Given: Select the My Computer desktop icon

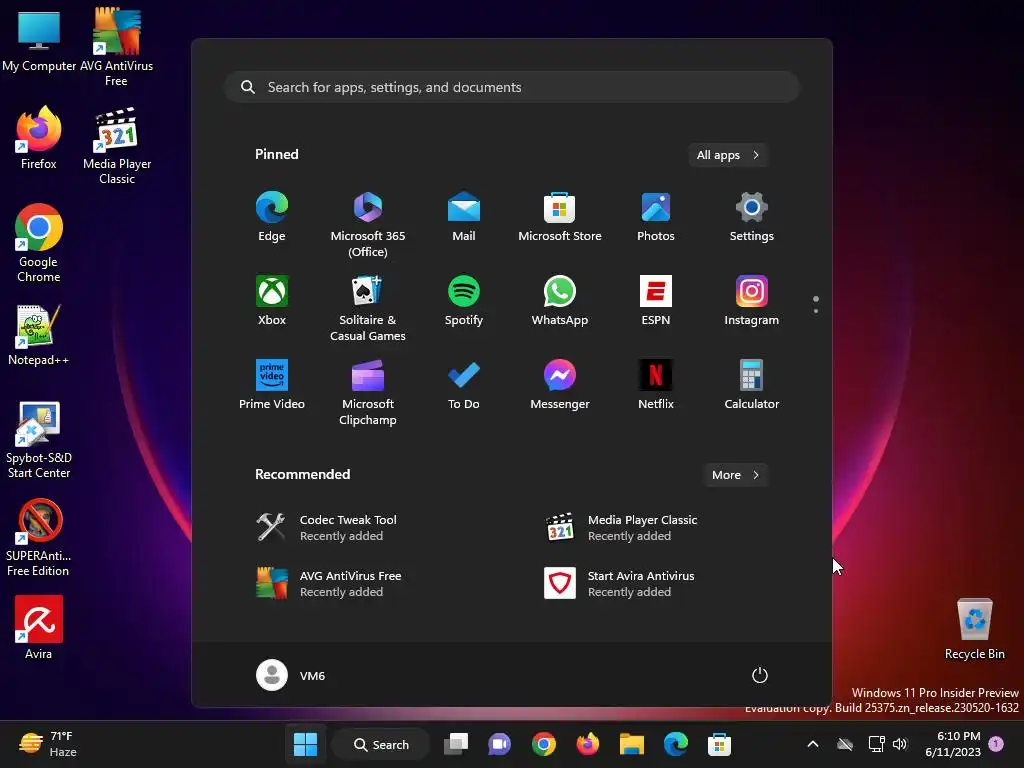Looking at the screenshot, I should tap(39, 40).
